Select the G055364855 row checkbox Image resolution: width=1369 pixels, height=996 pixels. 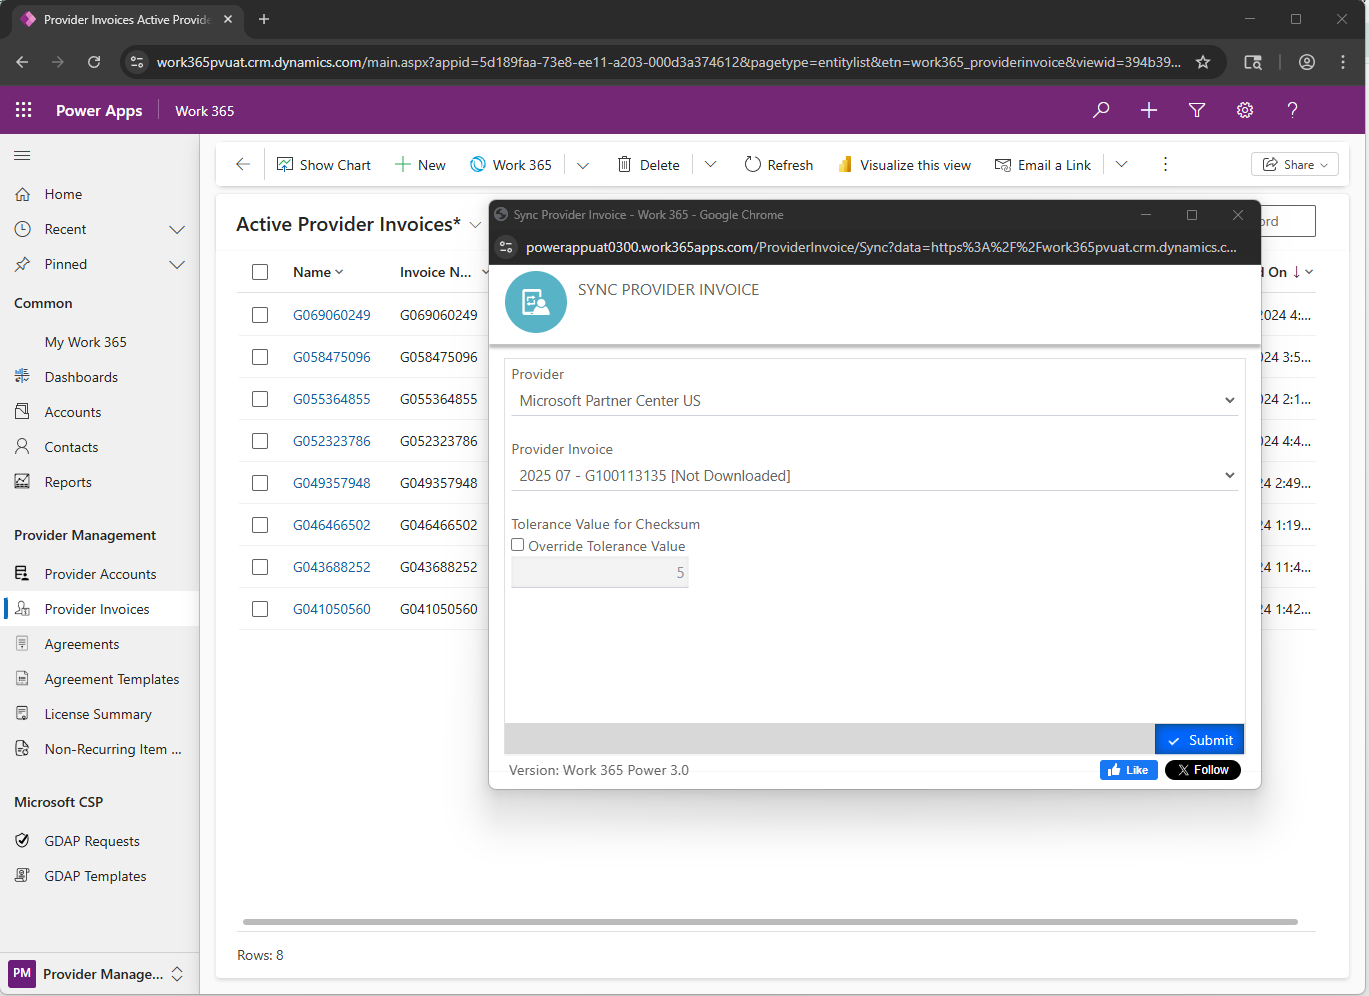point(260,399)
